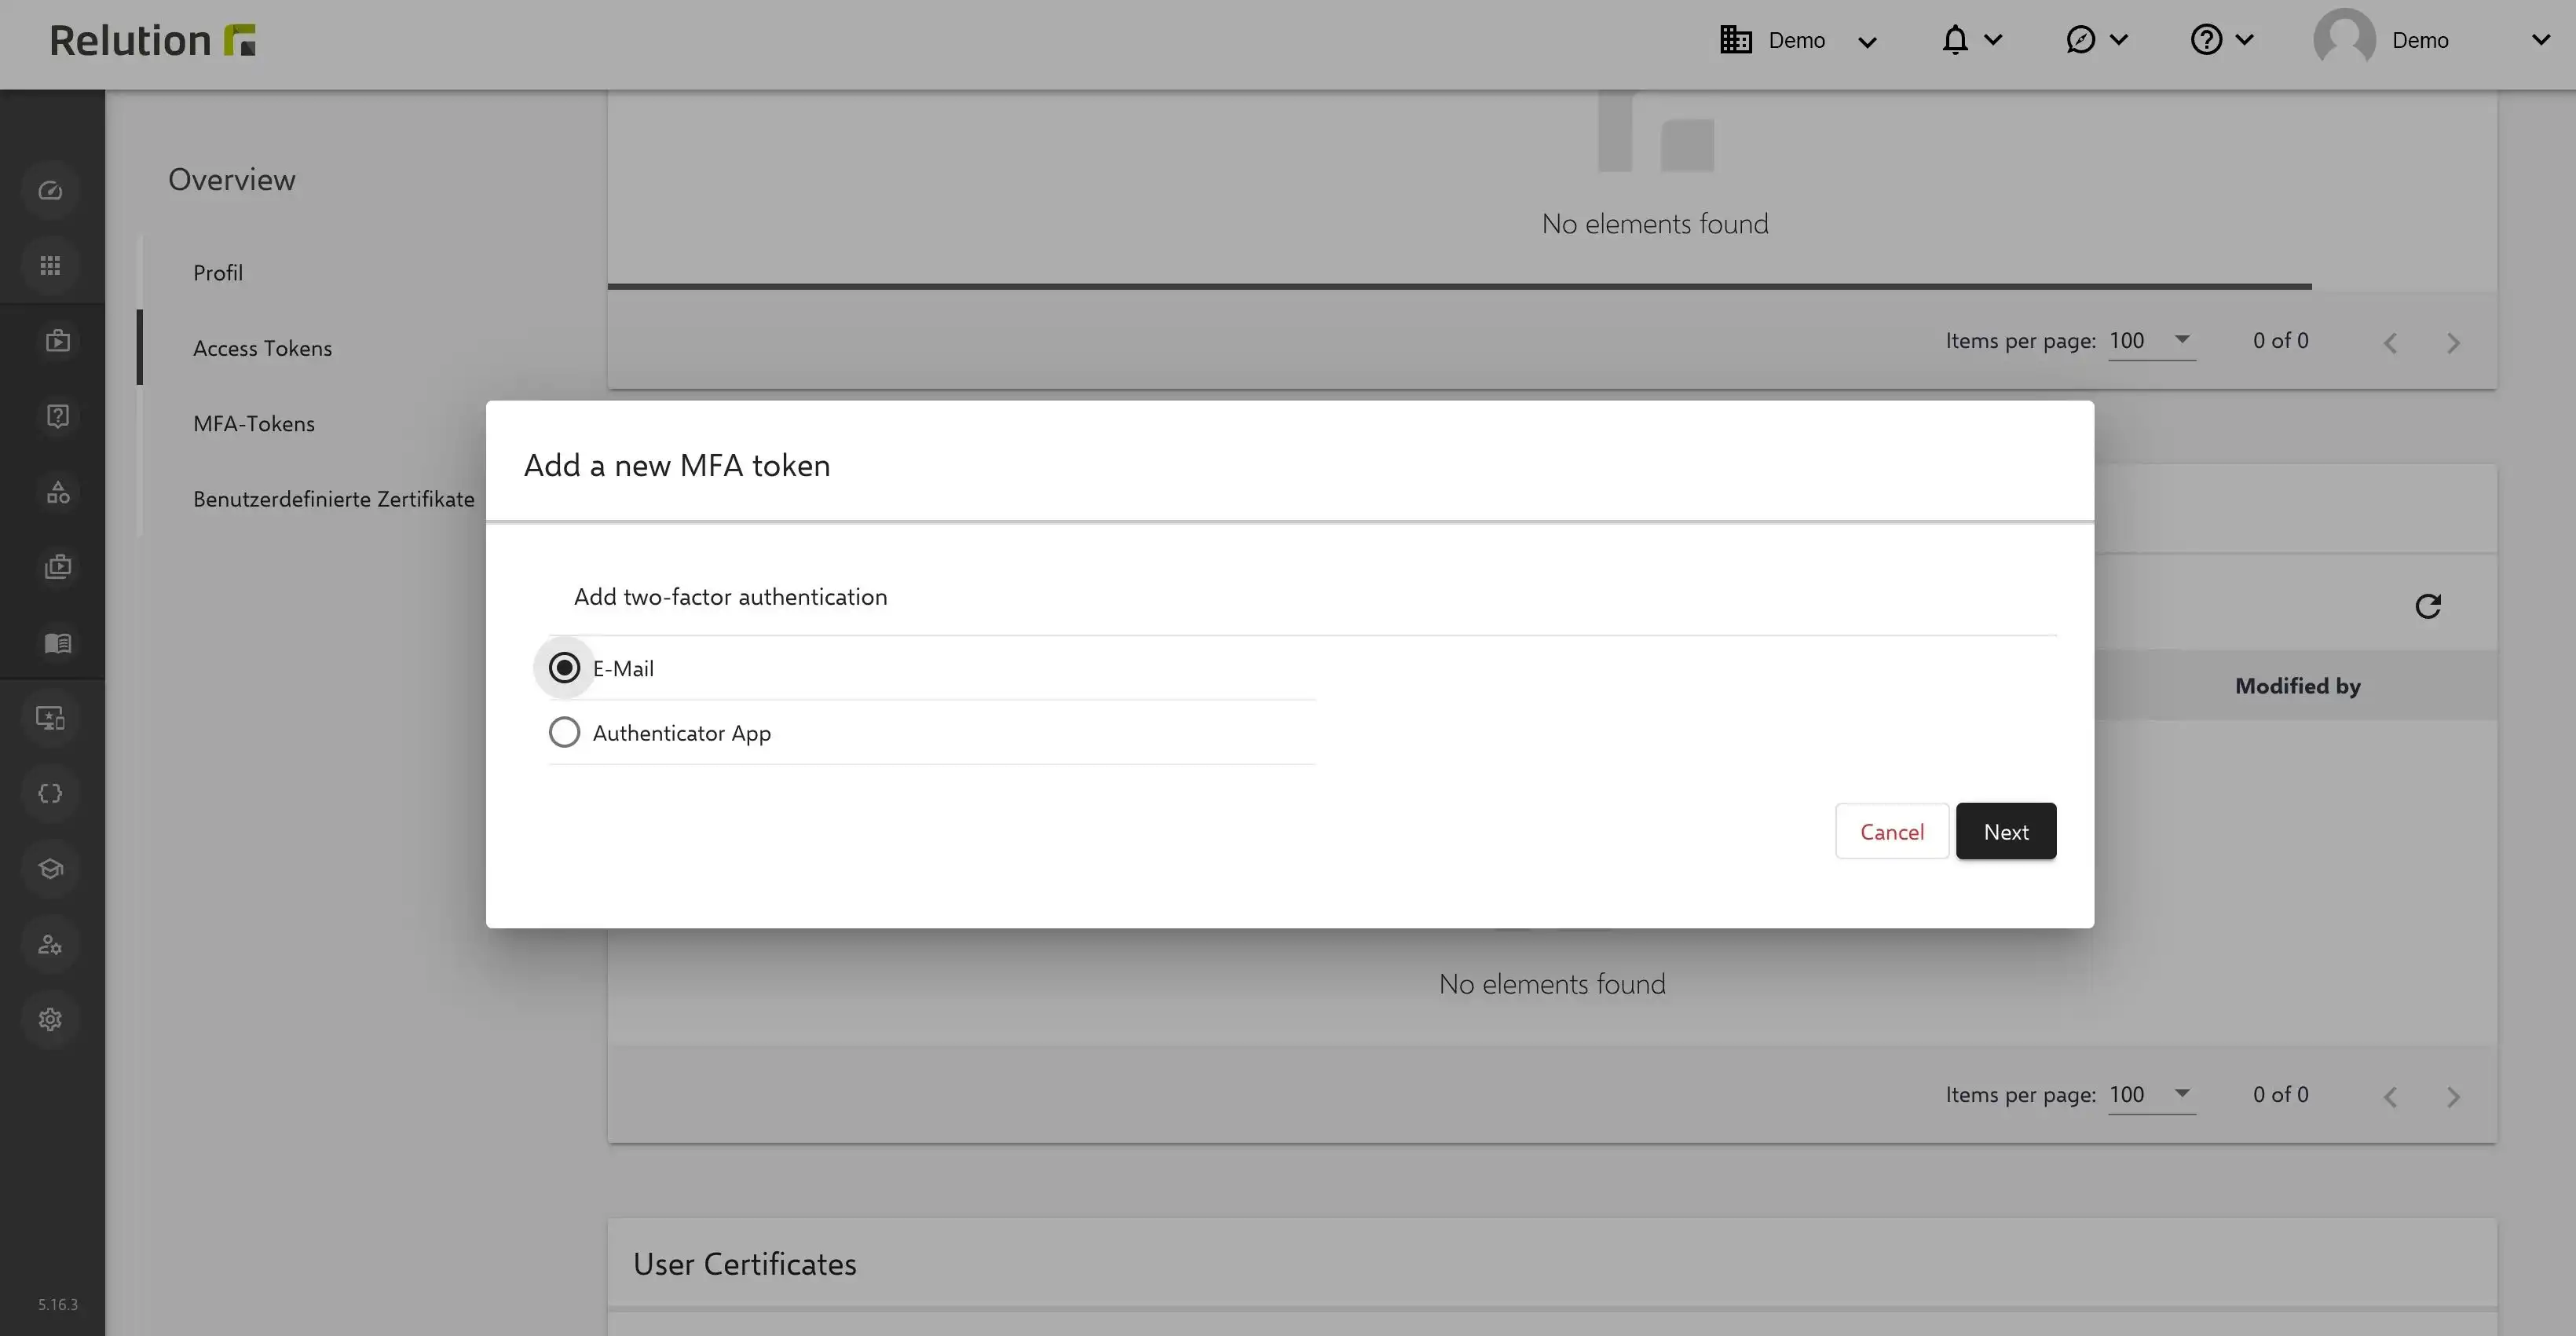Cancel the new MFA token dialog

pyautogui.click(x=1892, y=831)
